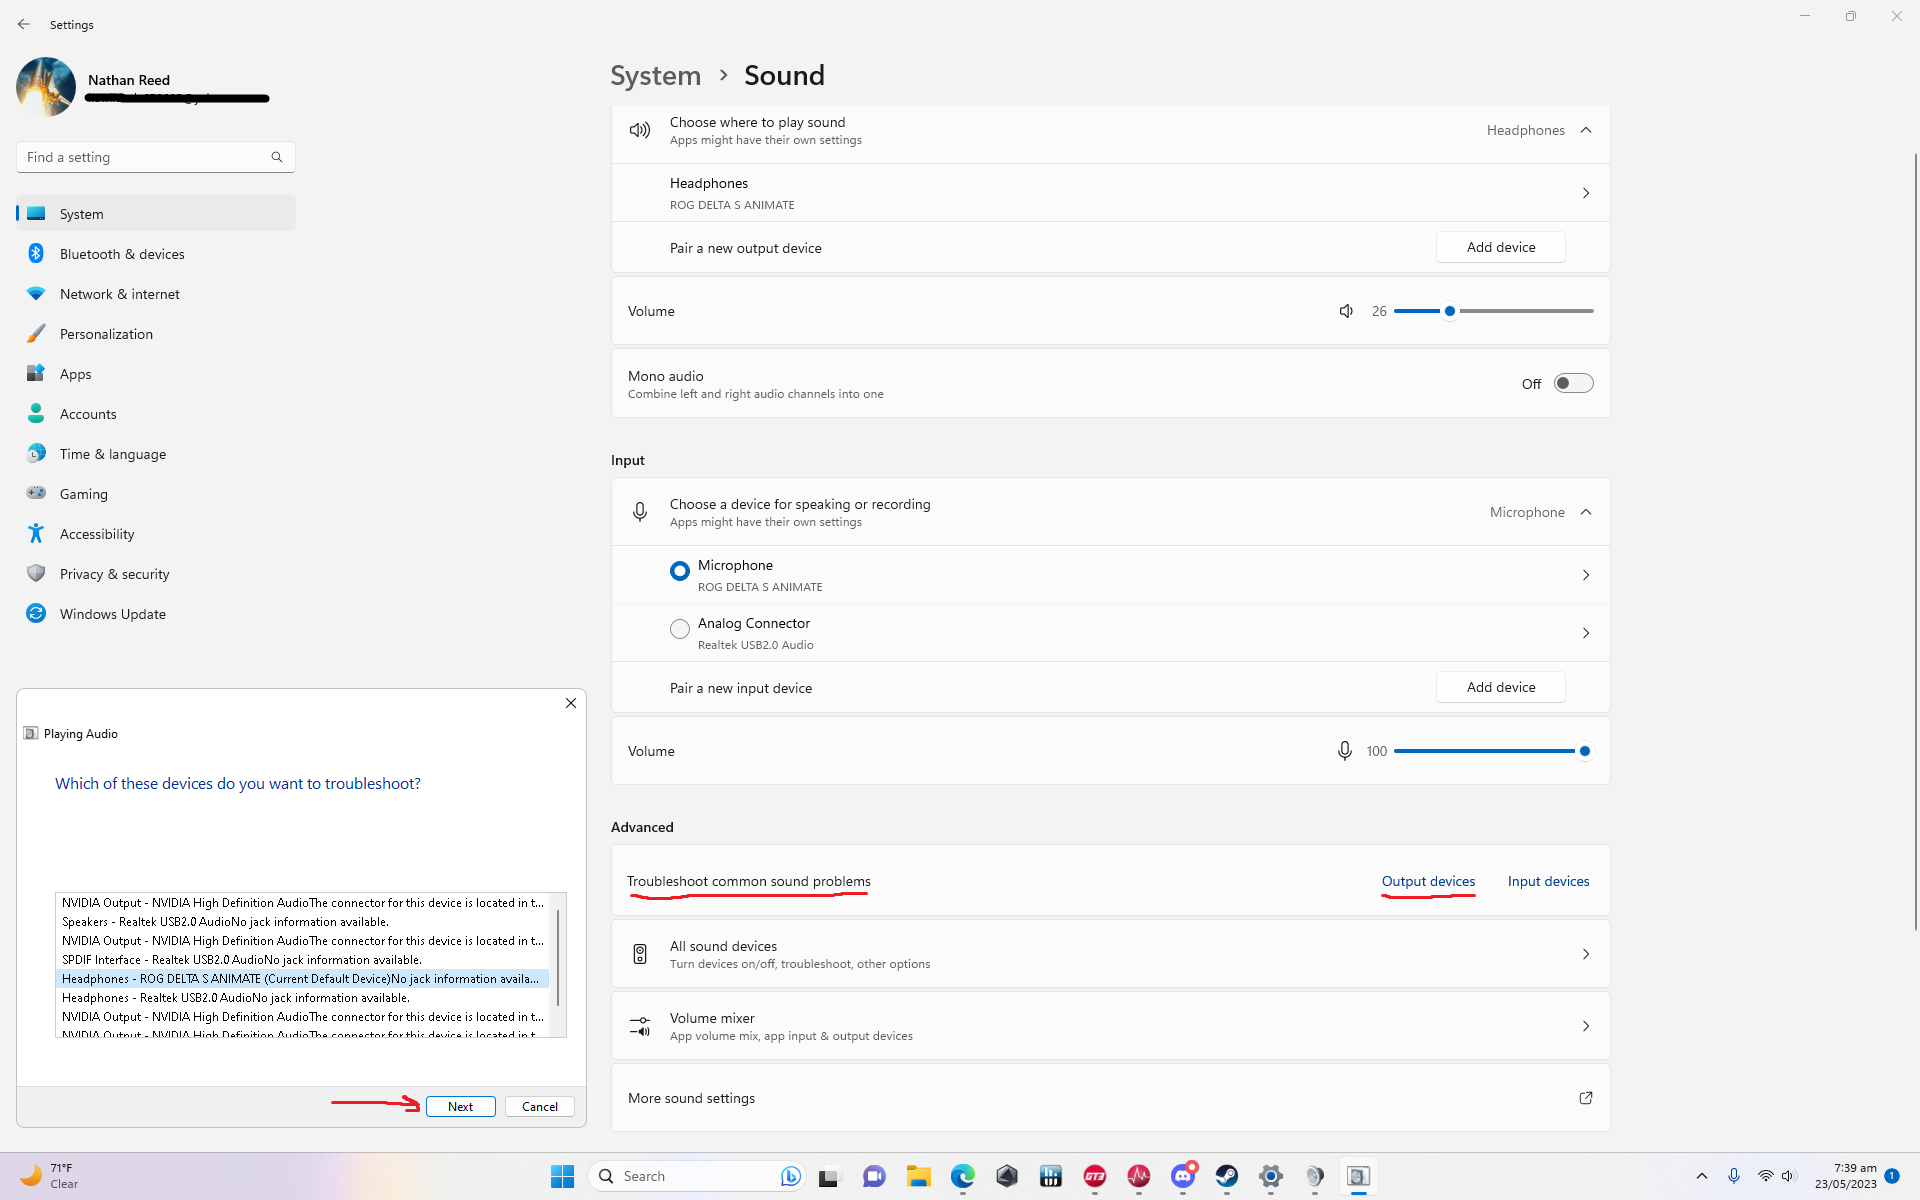Select the Analog Connector input radio button
The width and height of the screenshot is (1920, 1200).
(x=680, y=629)
